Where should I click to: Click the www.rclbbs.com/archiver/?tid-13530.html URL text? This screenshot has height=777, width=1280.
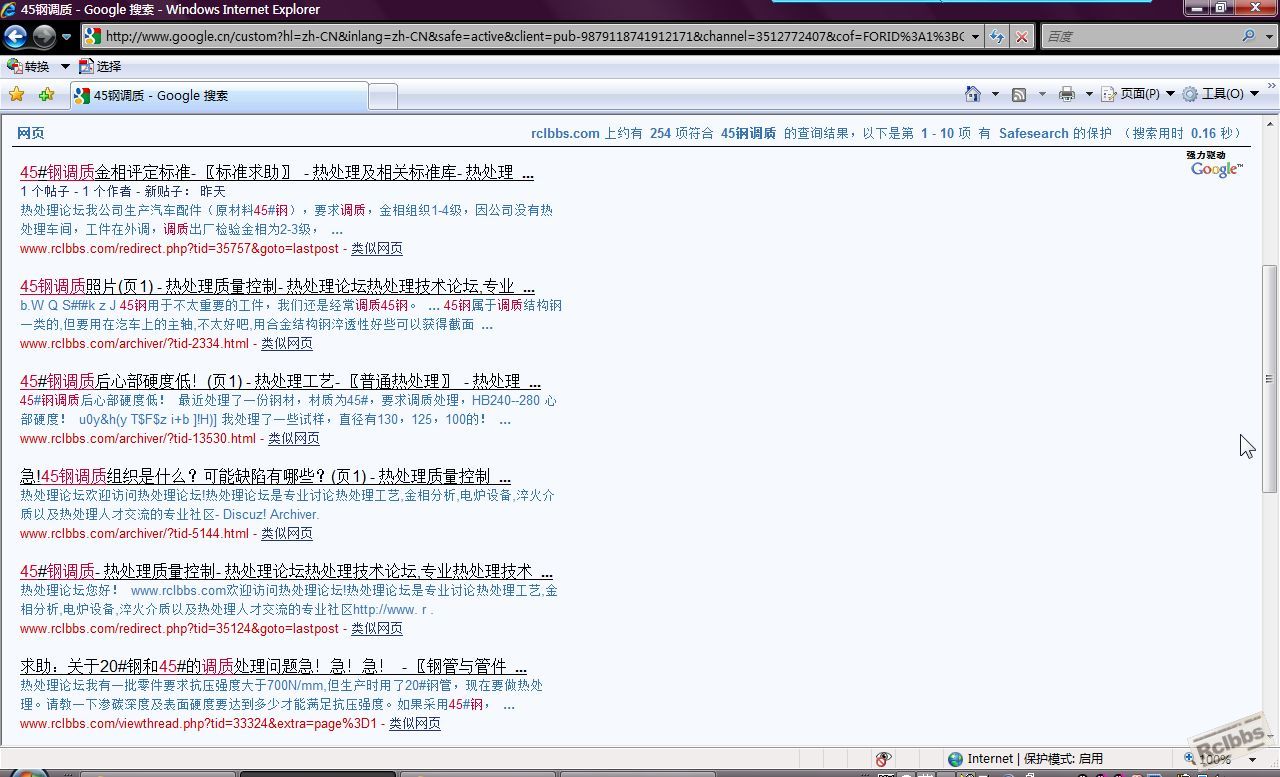[x=138, y=438]
